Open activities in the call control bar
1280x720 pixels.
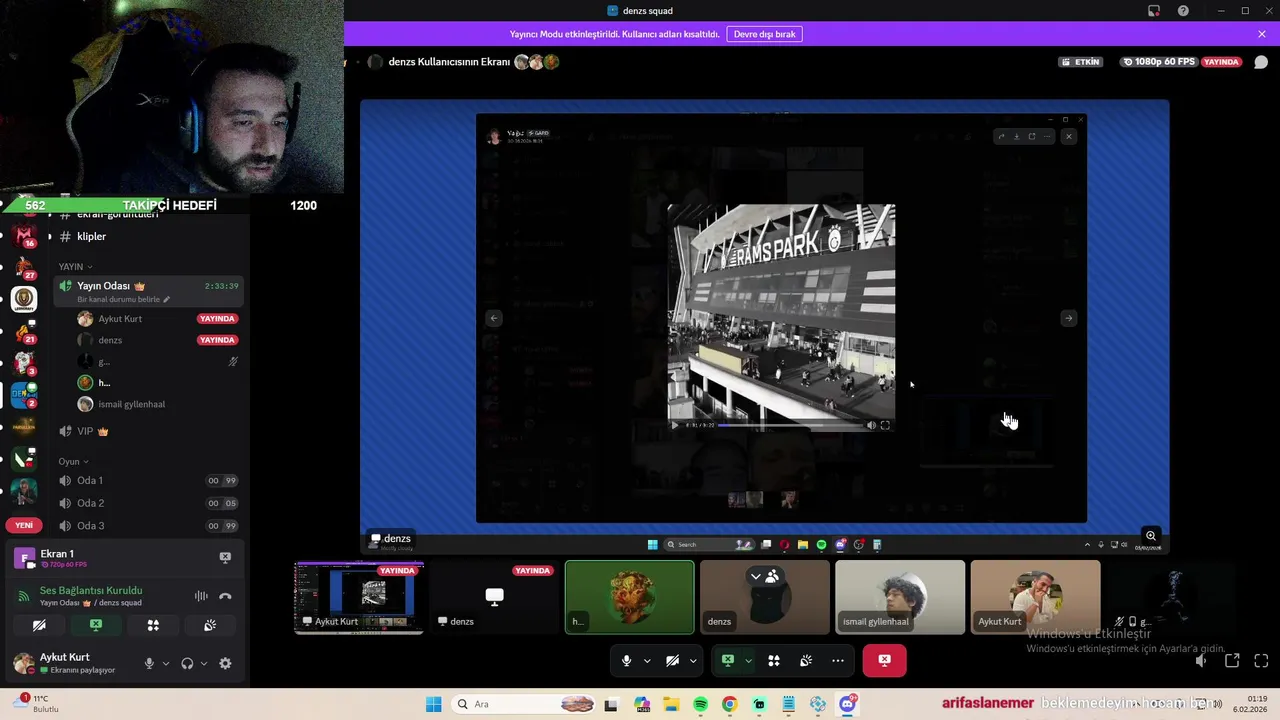coord(773,661)
